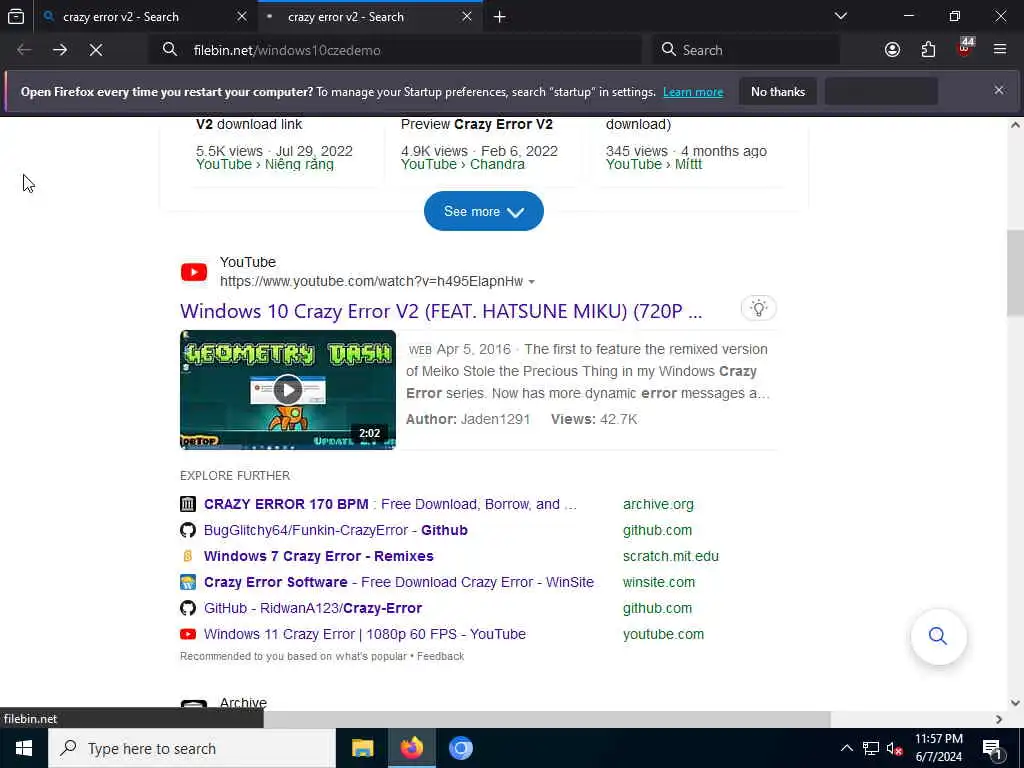Open 'BugGlitchy64/Funkin-CrazyError - Github' link
Screen dimensions: 1024x768
tap(336, 530)
